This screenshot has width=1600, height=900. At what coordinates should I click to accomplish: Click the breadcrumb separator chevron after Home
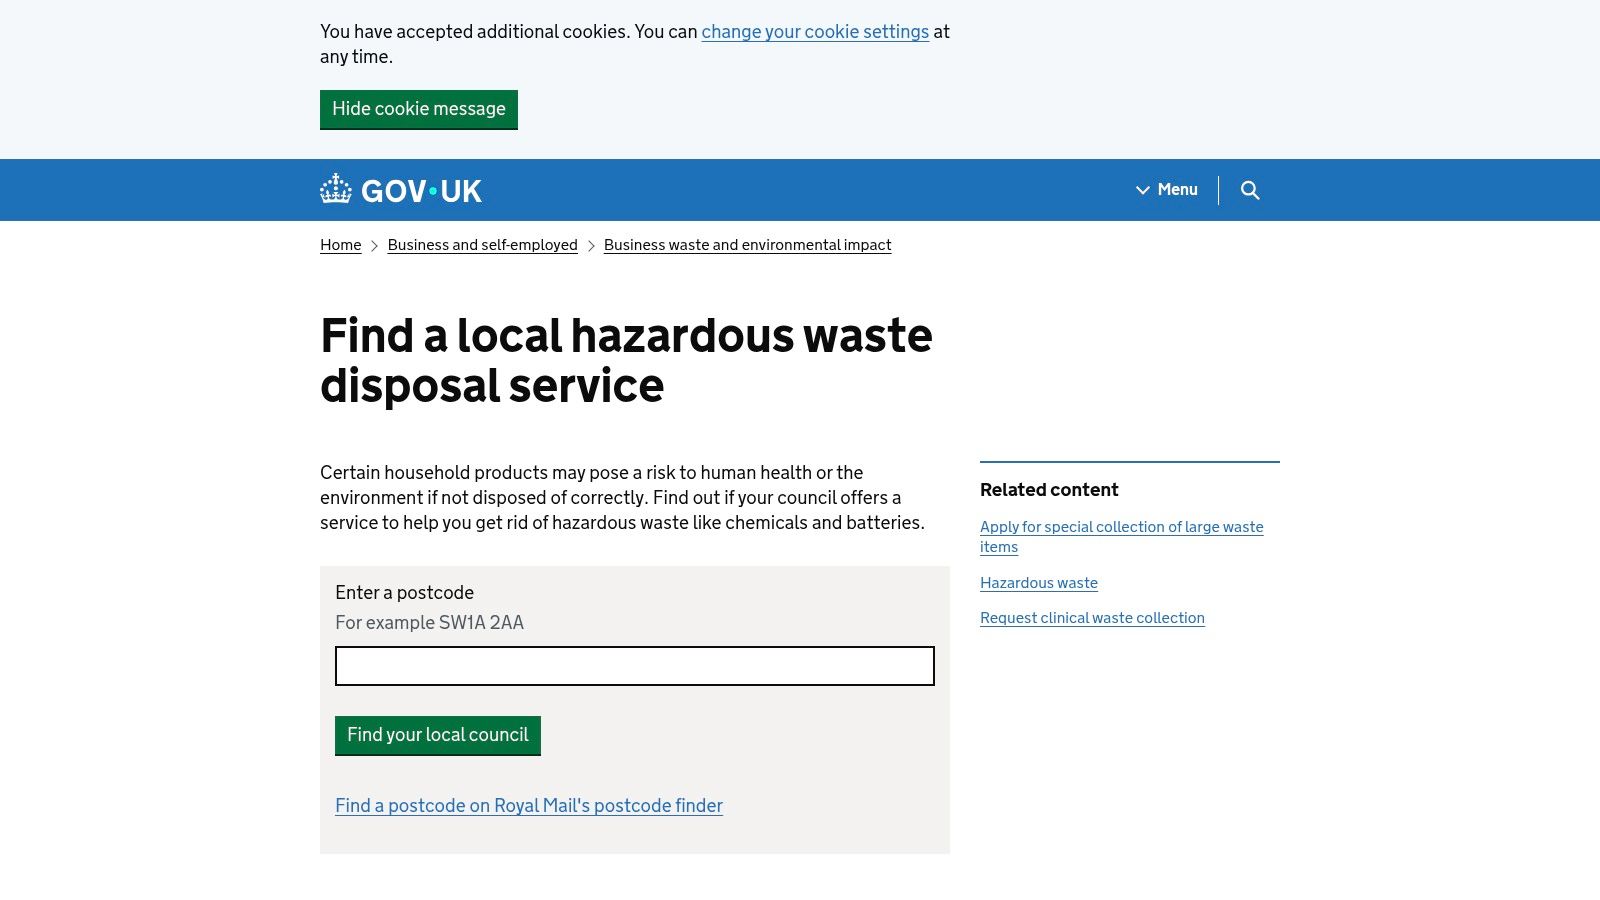click(x=374, y=245)
